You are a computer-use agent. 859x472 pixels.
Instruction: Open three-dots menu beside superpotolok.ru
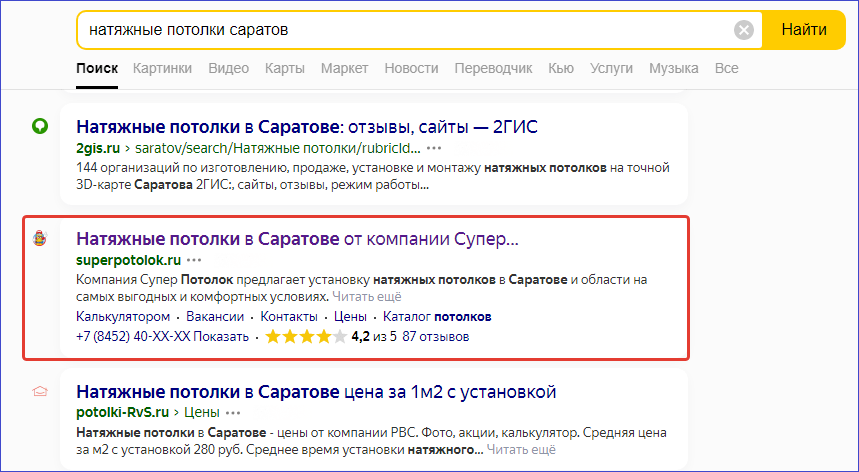tap(194, 260)
